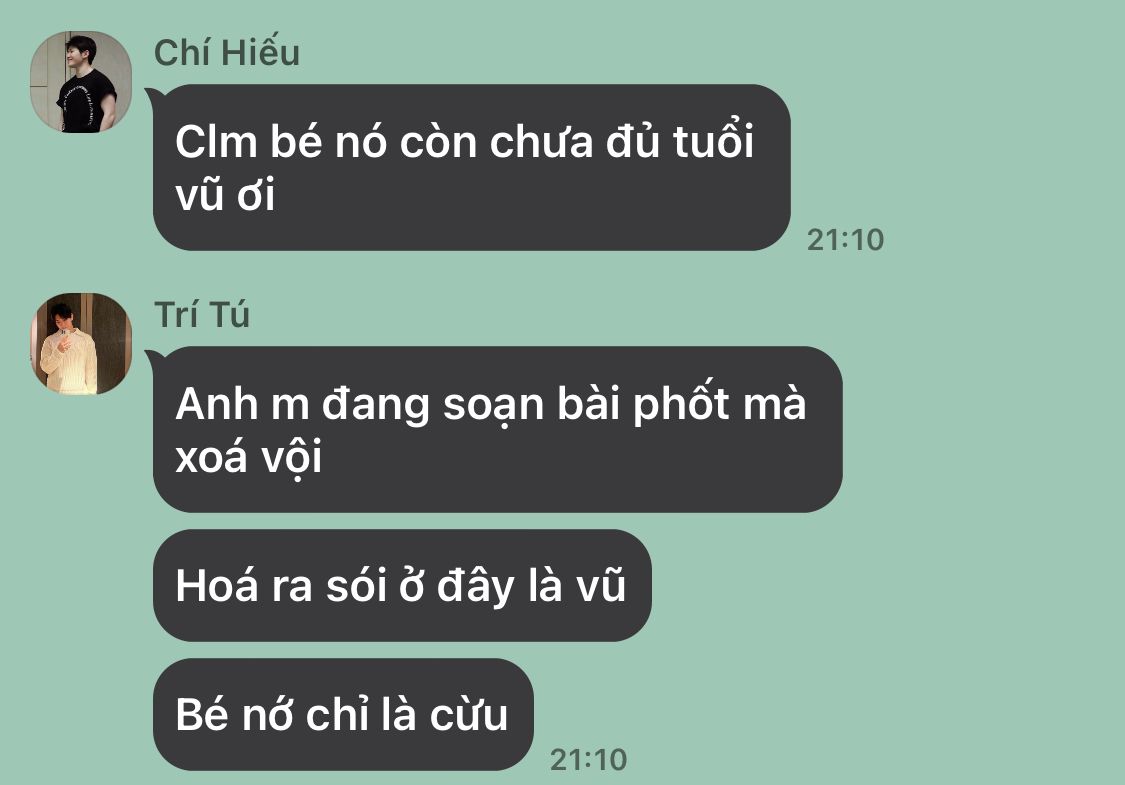Click the words "xoá vội" in the second bubble

[x=248, y=458]
